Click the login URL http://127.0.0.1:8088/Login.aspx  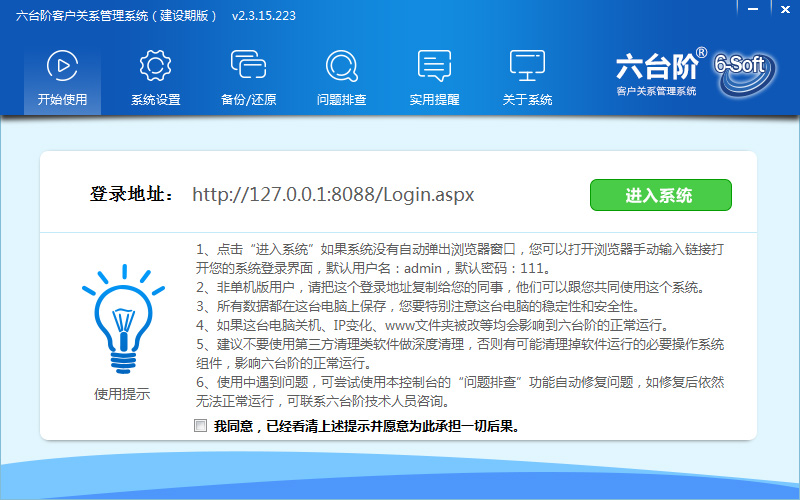[x=333, y=194]
